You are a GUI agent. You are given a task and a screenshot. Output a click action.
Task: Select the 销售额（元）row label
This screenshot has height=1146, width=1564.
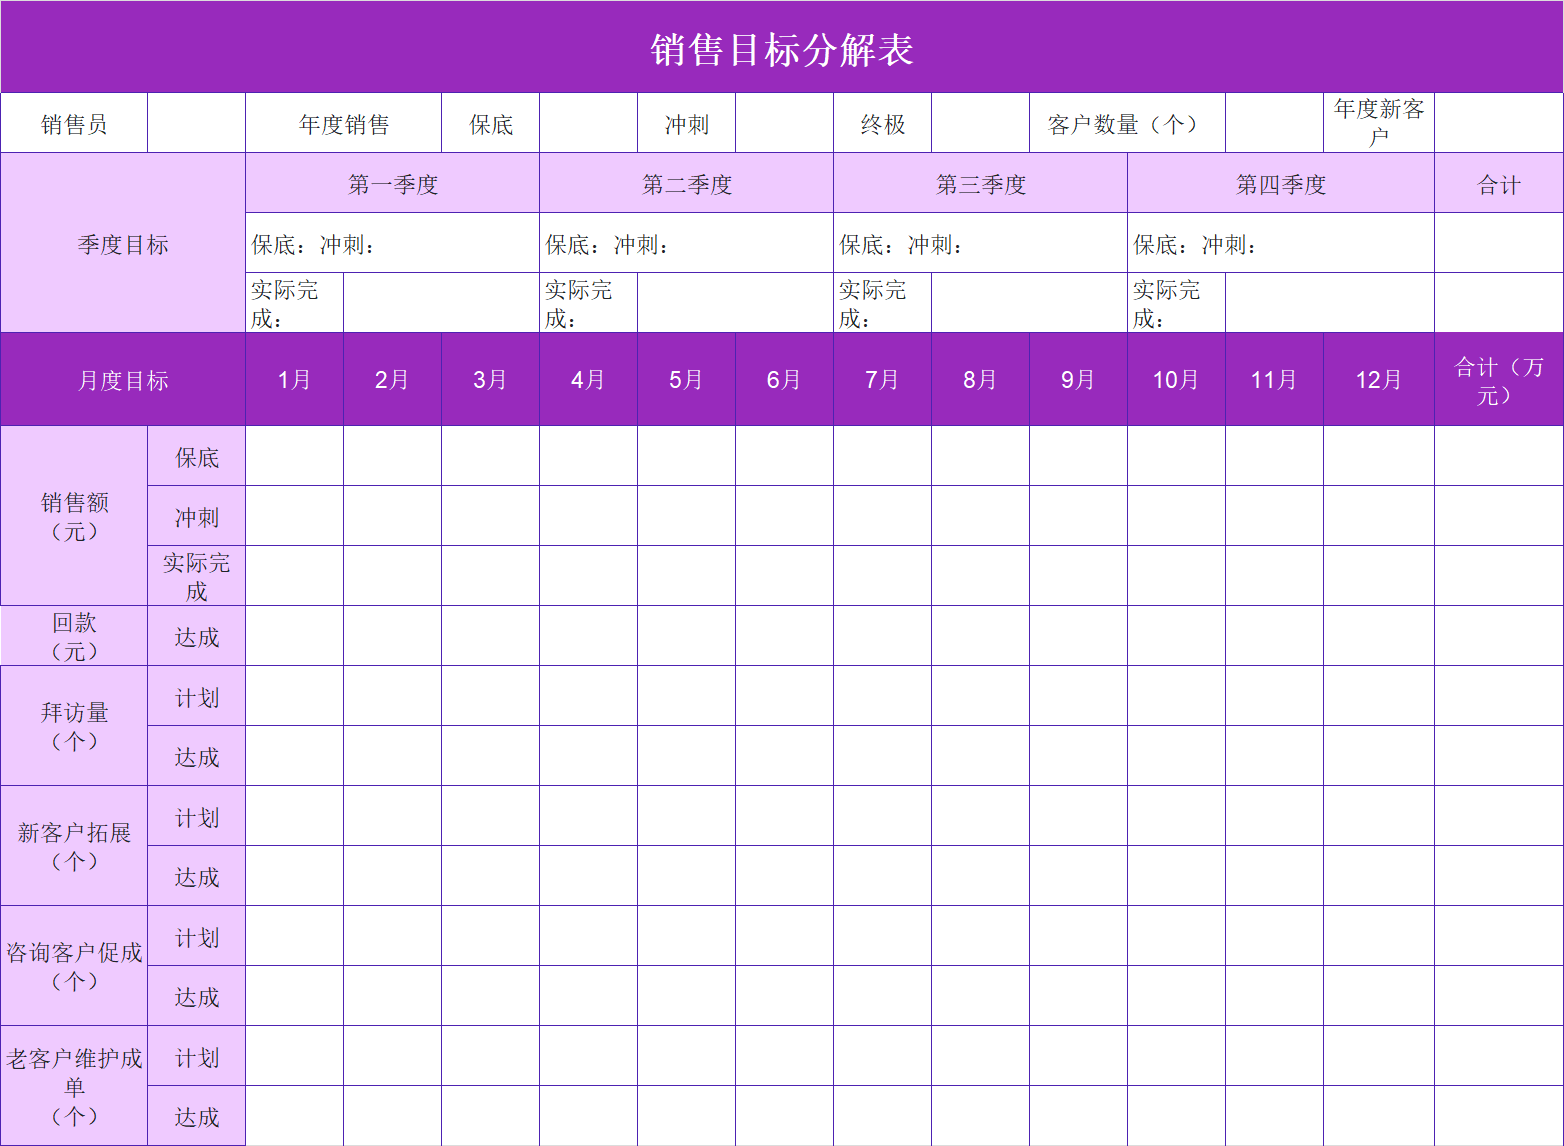[74, 516]
